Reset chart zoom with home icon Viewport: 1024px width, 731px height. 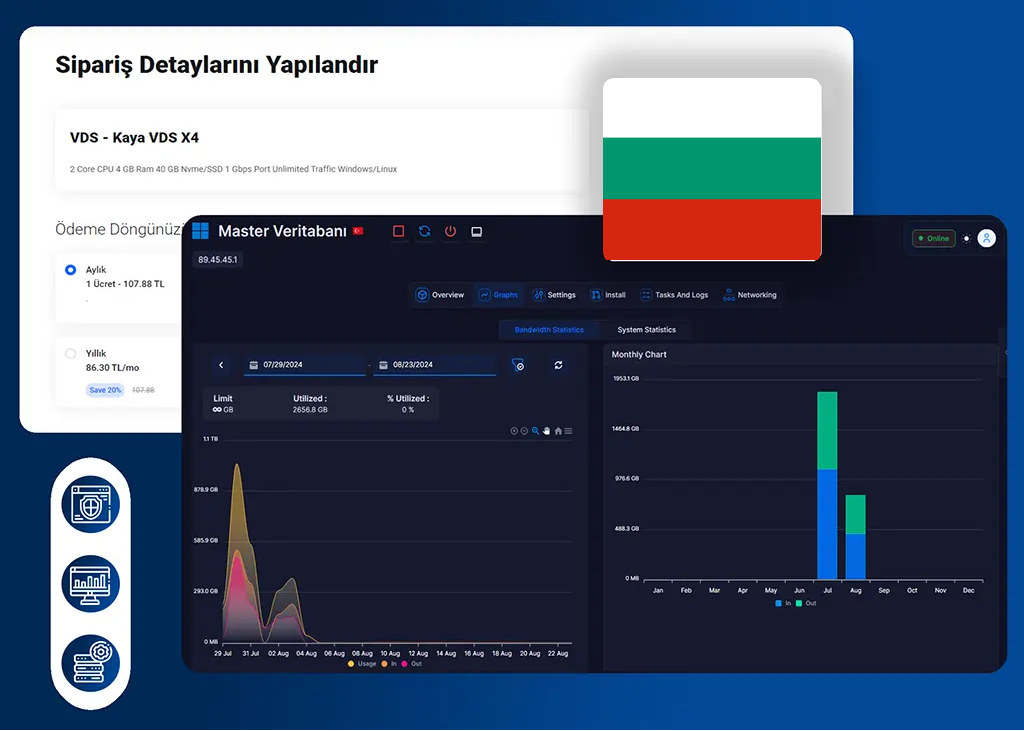558,431
